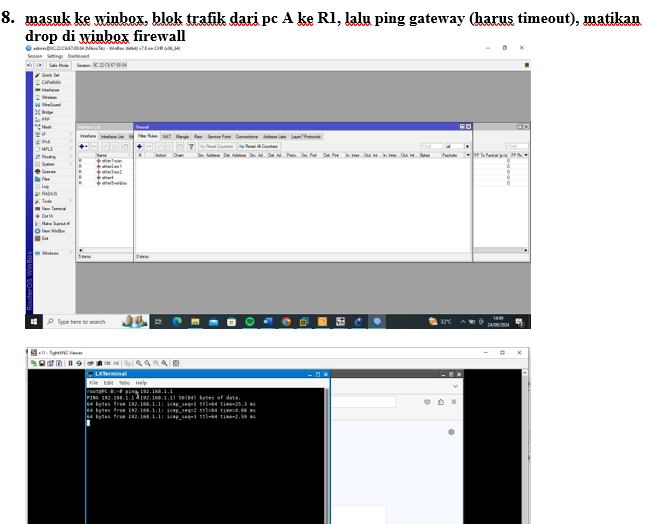
Task: Open WinBox Settings menu
Action: 55,56
